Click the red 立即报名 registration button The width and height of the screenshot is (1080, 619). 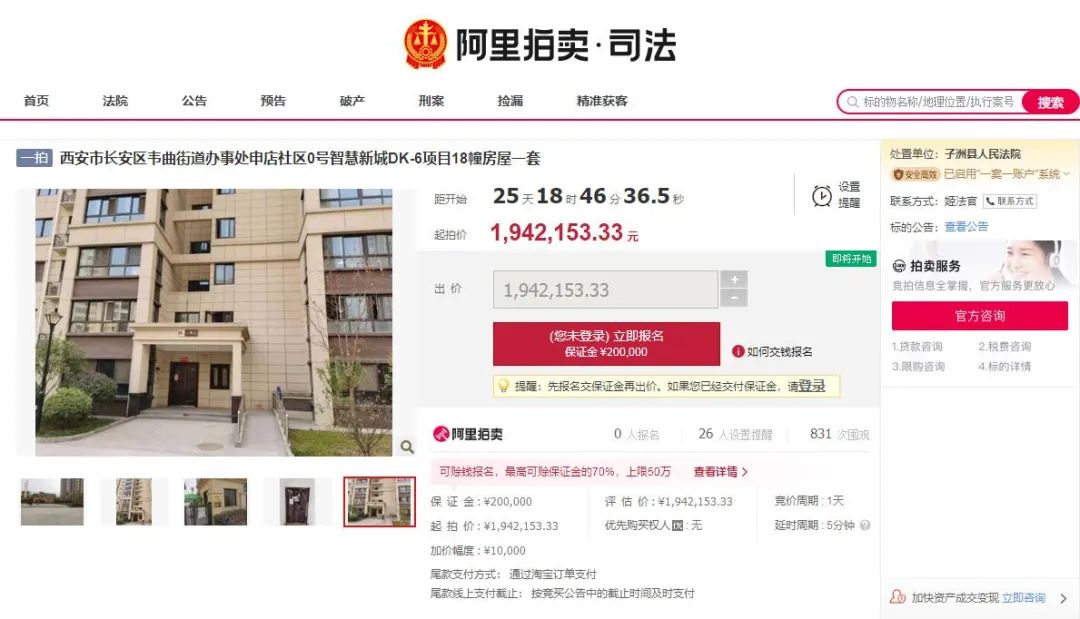pyautogui.click(x=606, y=344)
